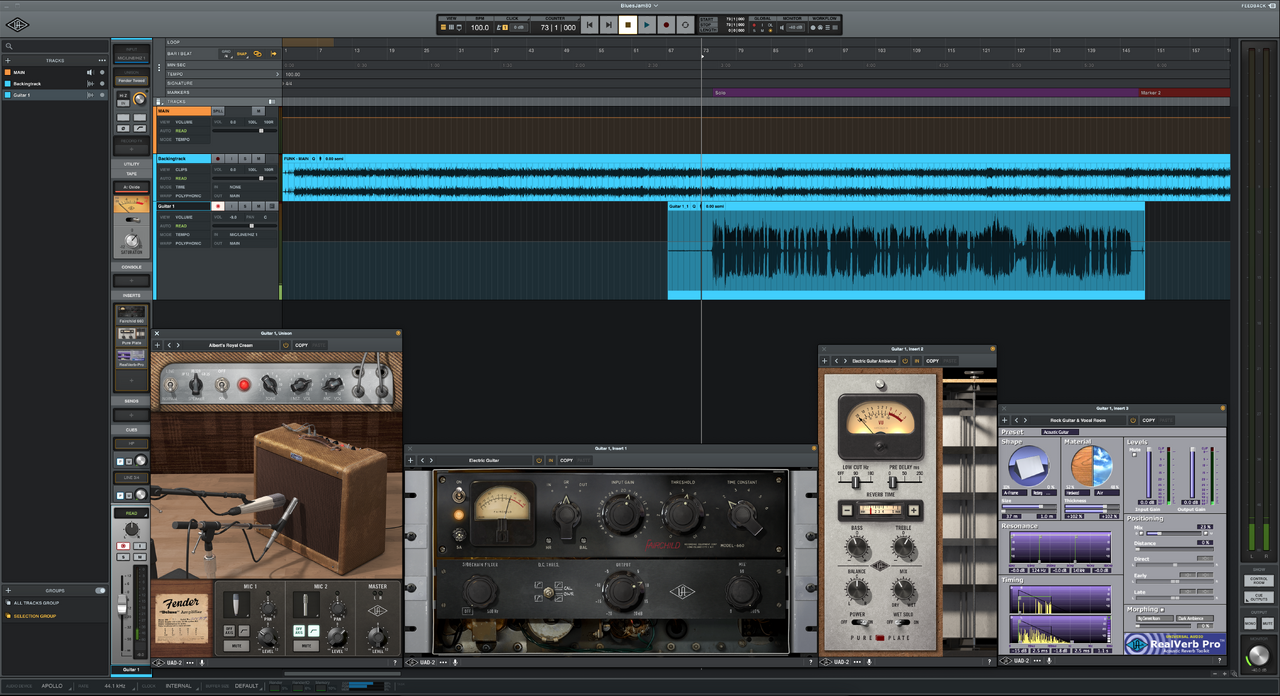Screen dimensions: 1280x696
Task: Jump to end with the forward transport button
Action: (x=608, y=25)
